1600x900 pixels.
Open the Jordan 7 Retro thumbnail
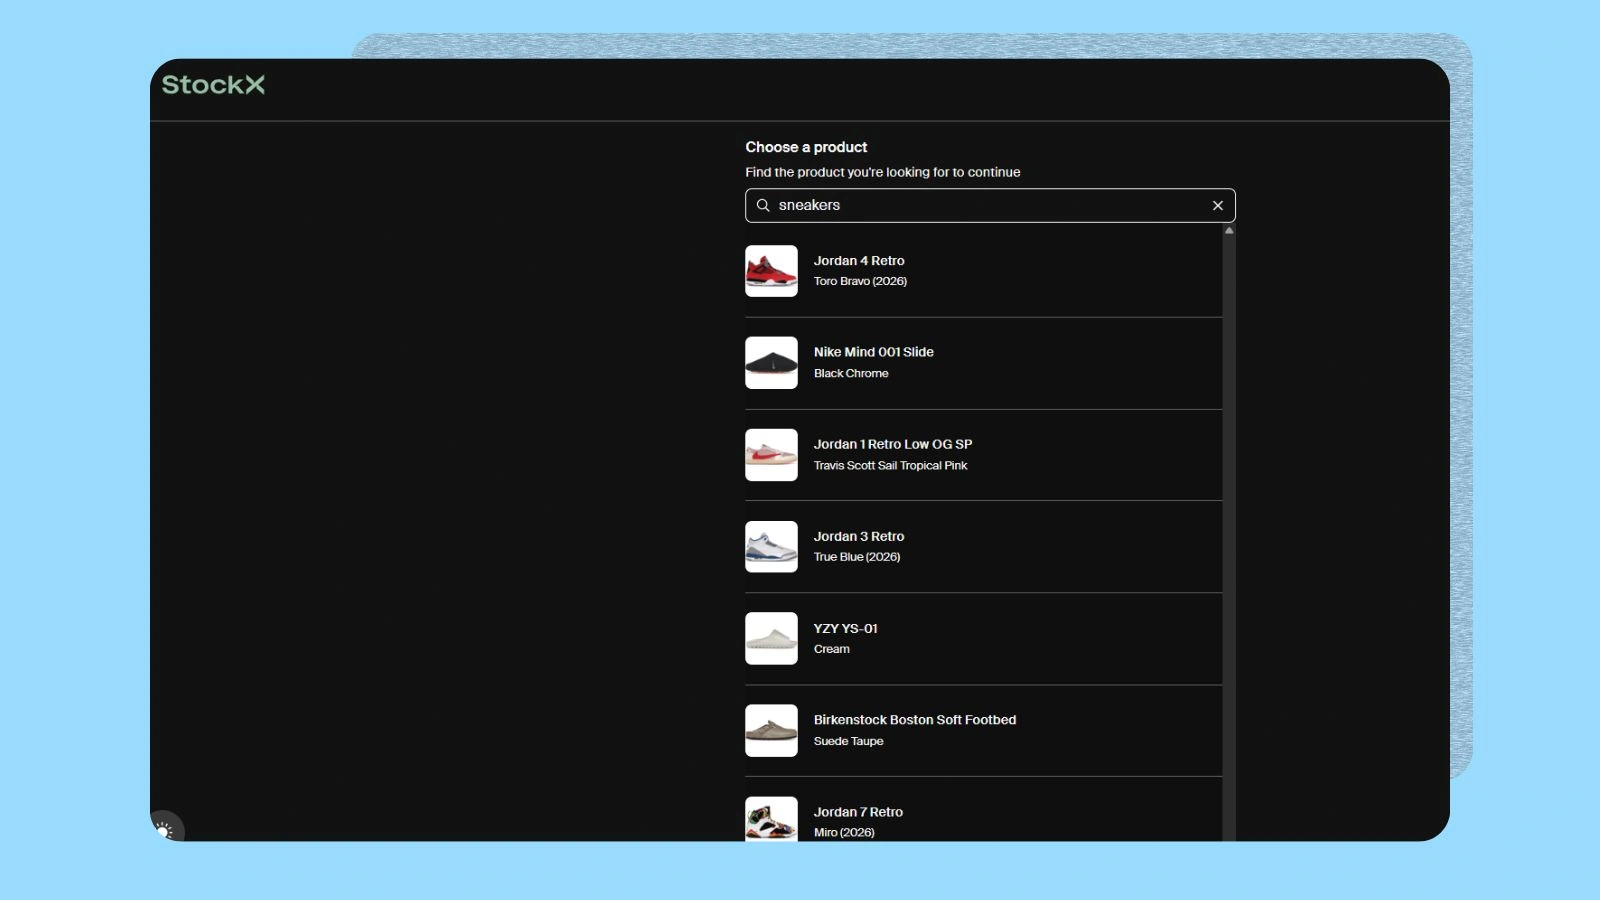771,819
